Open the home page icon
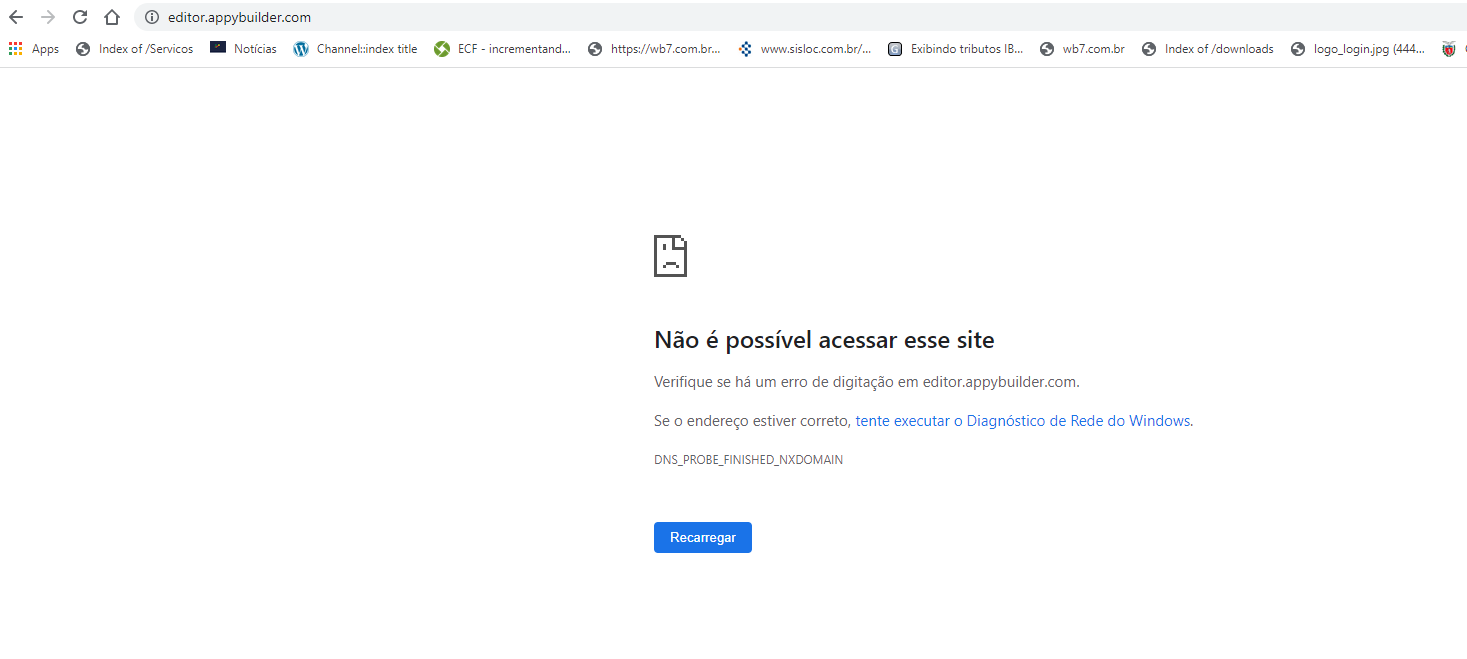Screen dimensions: 1467x659 [x=112, y=17]
